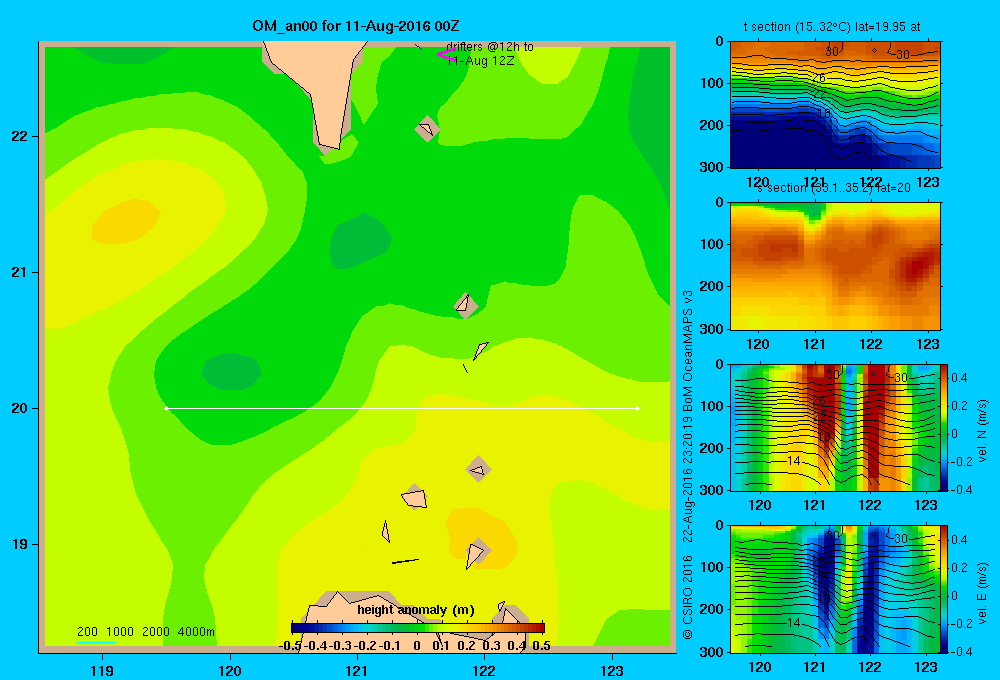Click the 'drifters @12h to' annotation text
This screenshot has width=1000, height=680.
coord(490,47)
